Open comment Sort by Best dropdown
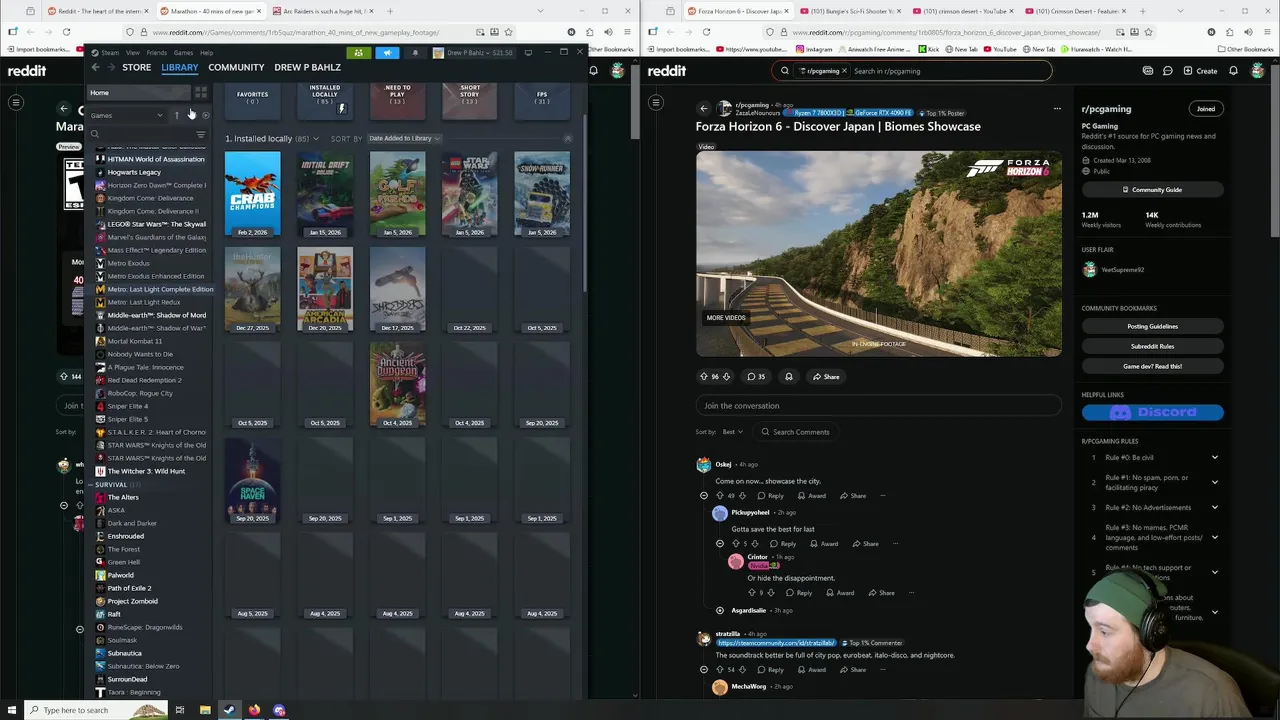 click(733, 432)
